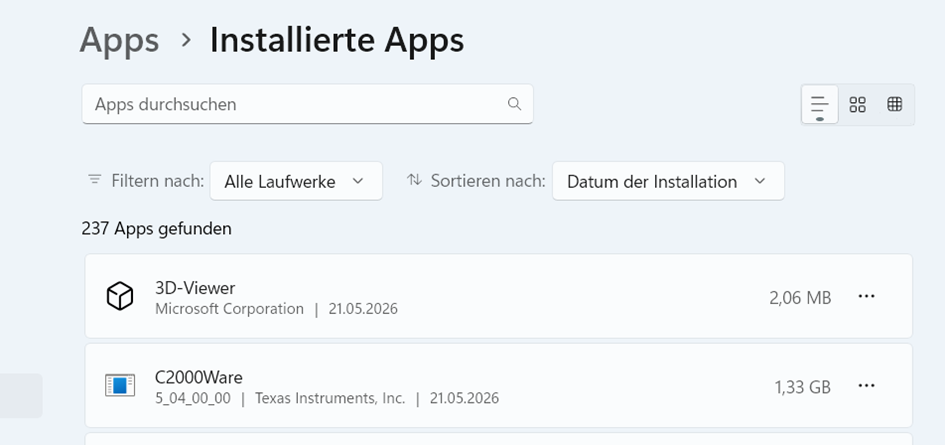Viewport: 945px width, 445px height.
Task: Click Texas Instruments, Inc. publisher text
Action: (x=330, y=398)
